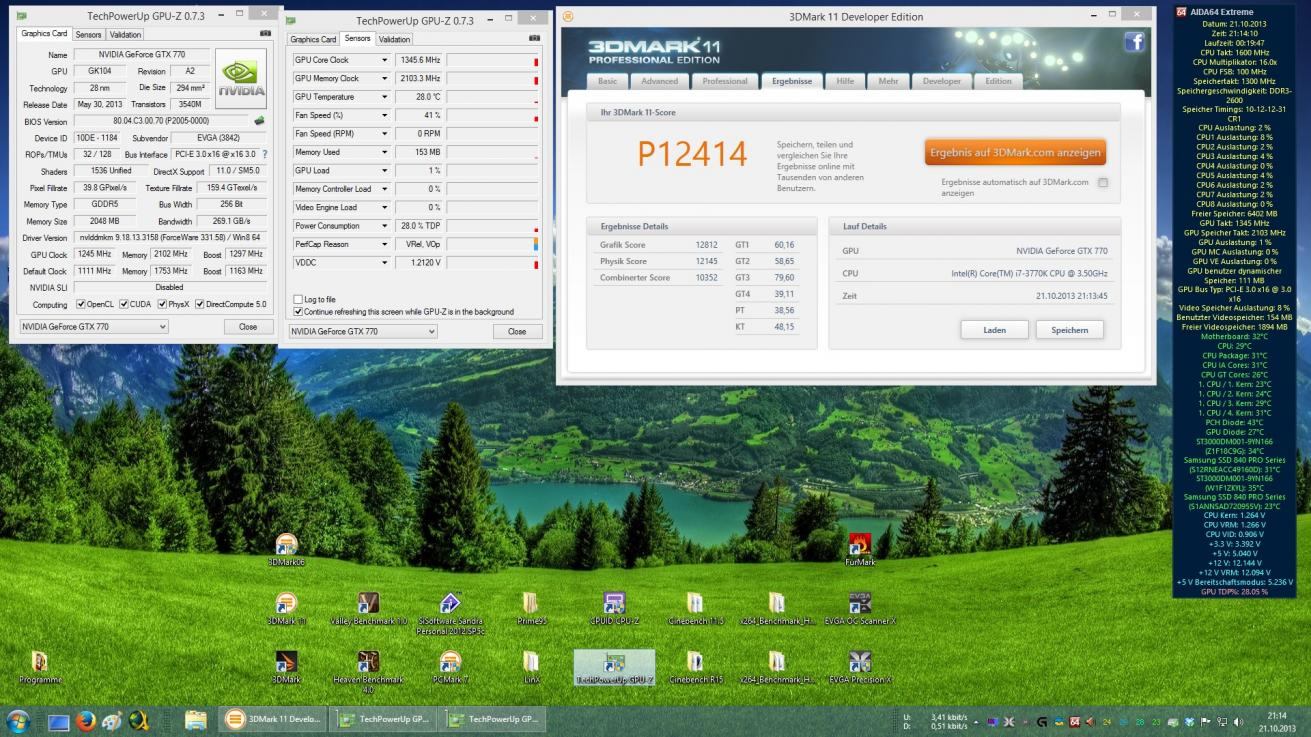Click the BIOS Version field in GPU-Z

tap(161, 121)
